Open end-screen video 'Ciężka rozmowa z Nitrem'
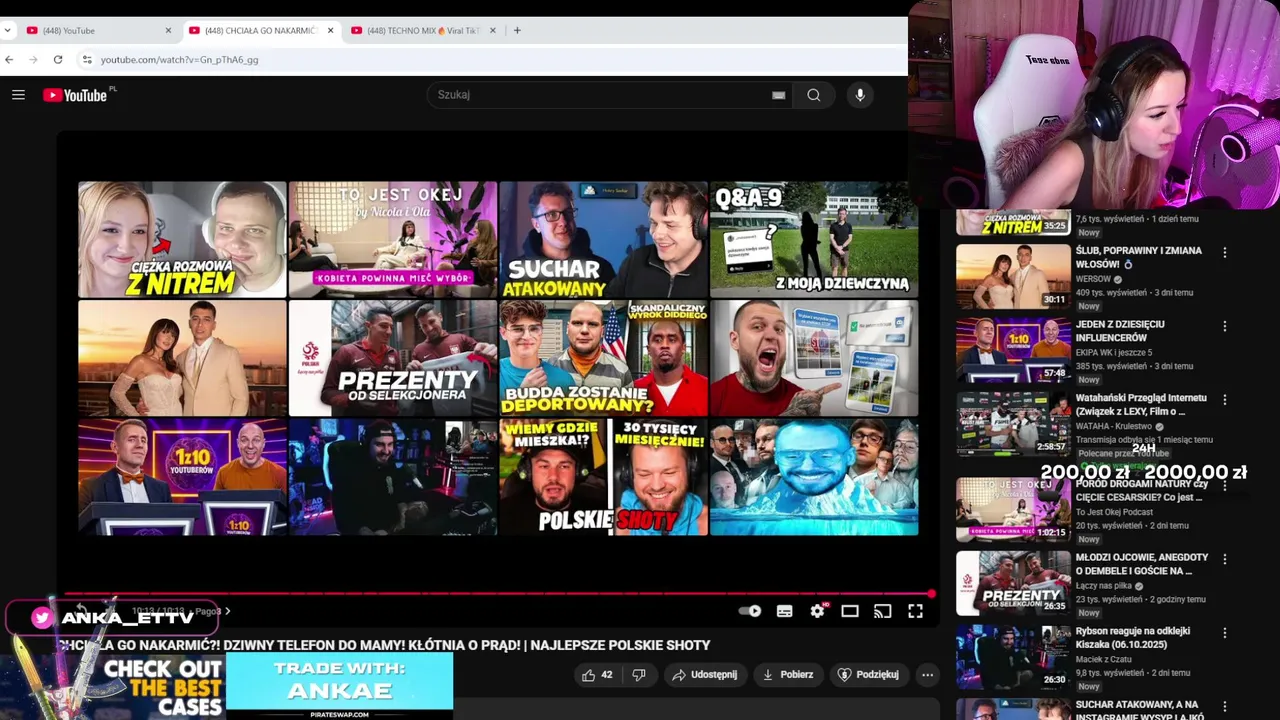Screen dimensions: 1280x720 coord(182,239)
